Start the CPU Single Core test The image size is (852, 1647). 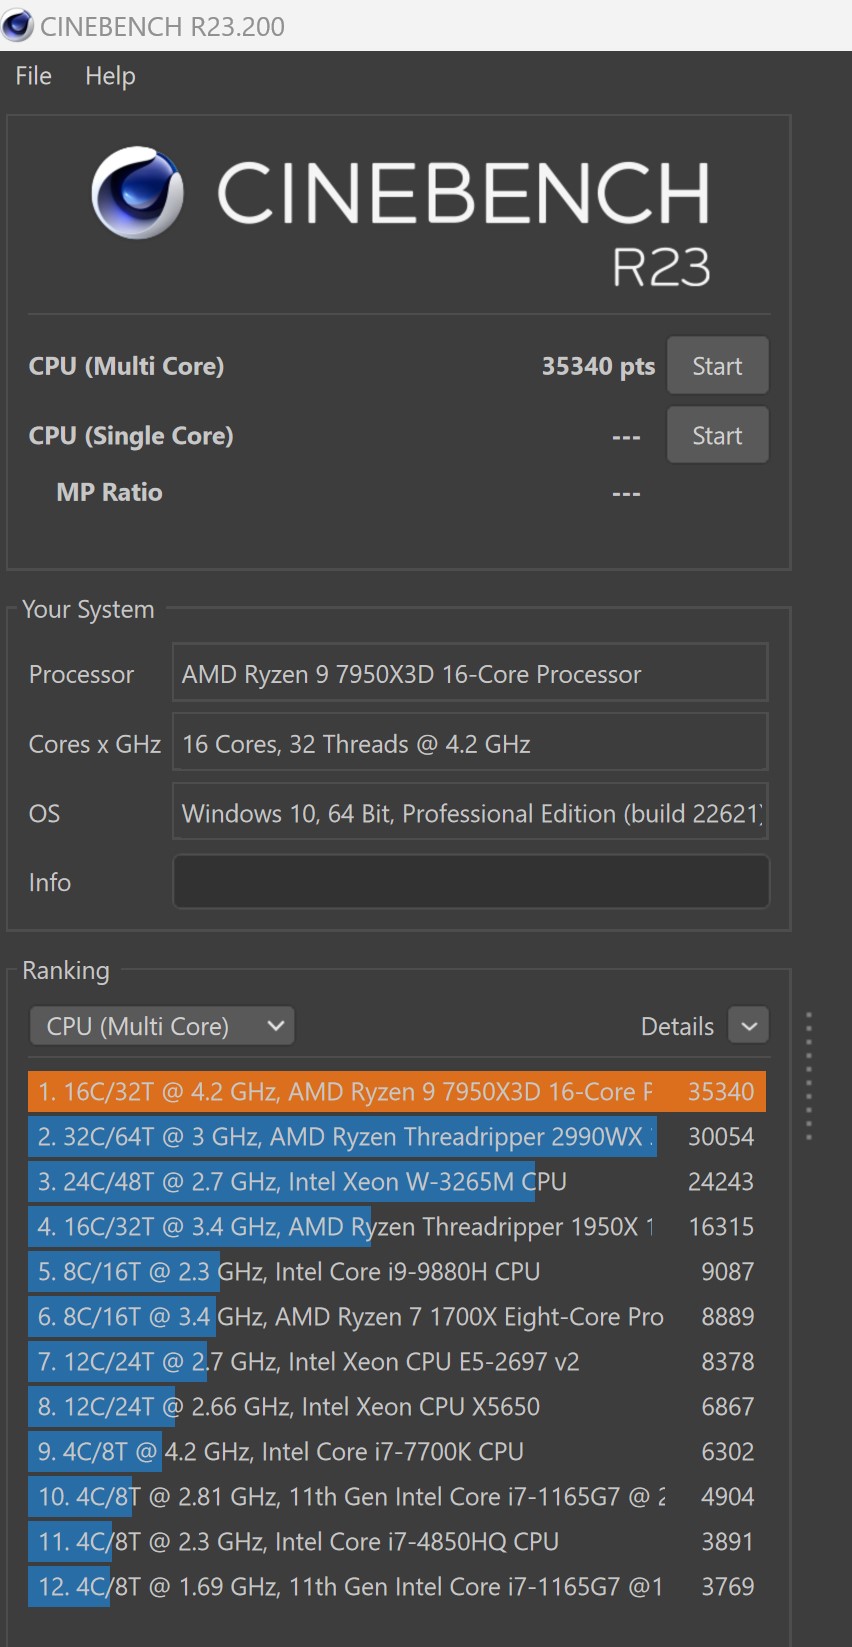pyautogui.click(x=717, y=436)
